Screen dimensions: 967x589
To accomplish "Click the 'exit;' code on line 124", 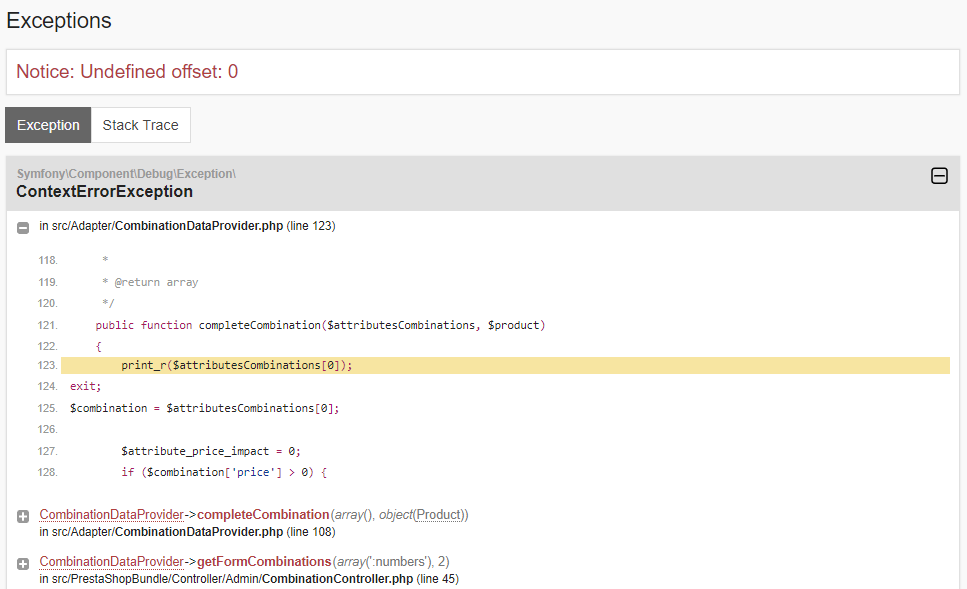I will point(85,386).
